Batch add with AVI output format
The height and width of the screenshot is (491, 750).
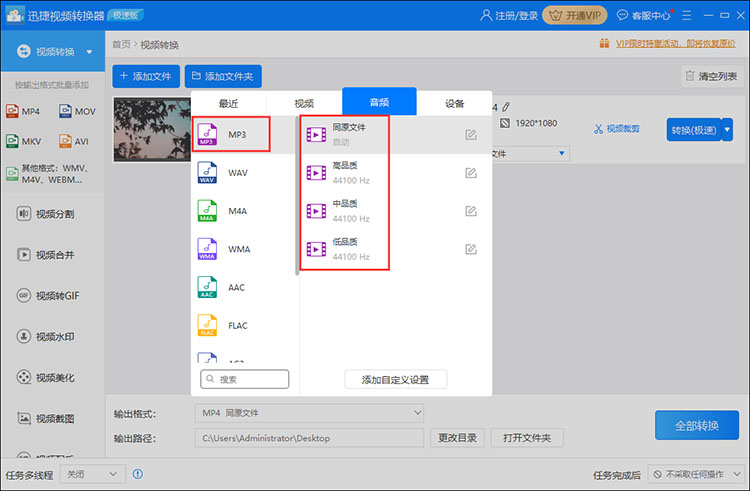click(x=74, y=141)
